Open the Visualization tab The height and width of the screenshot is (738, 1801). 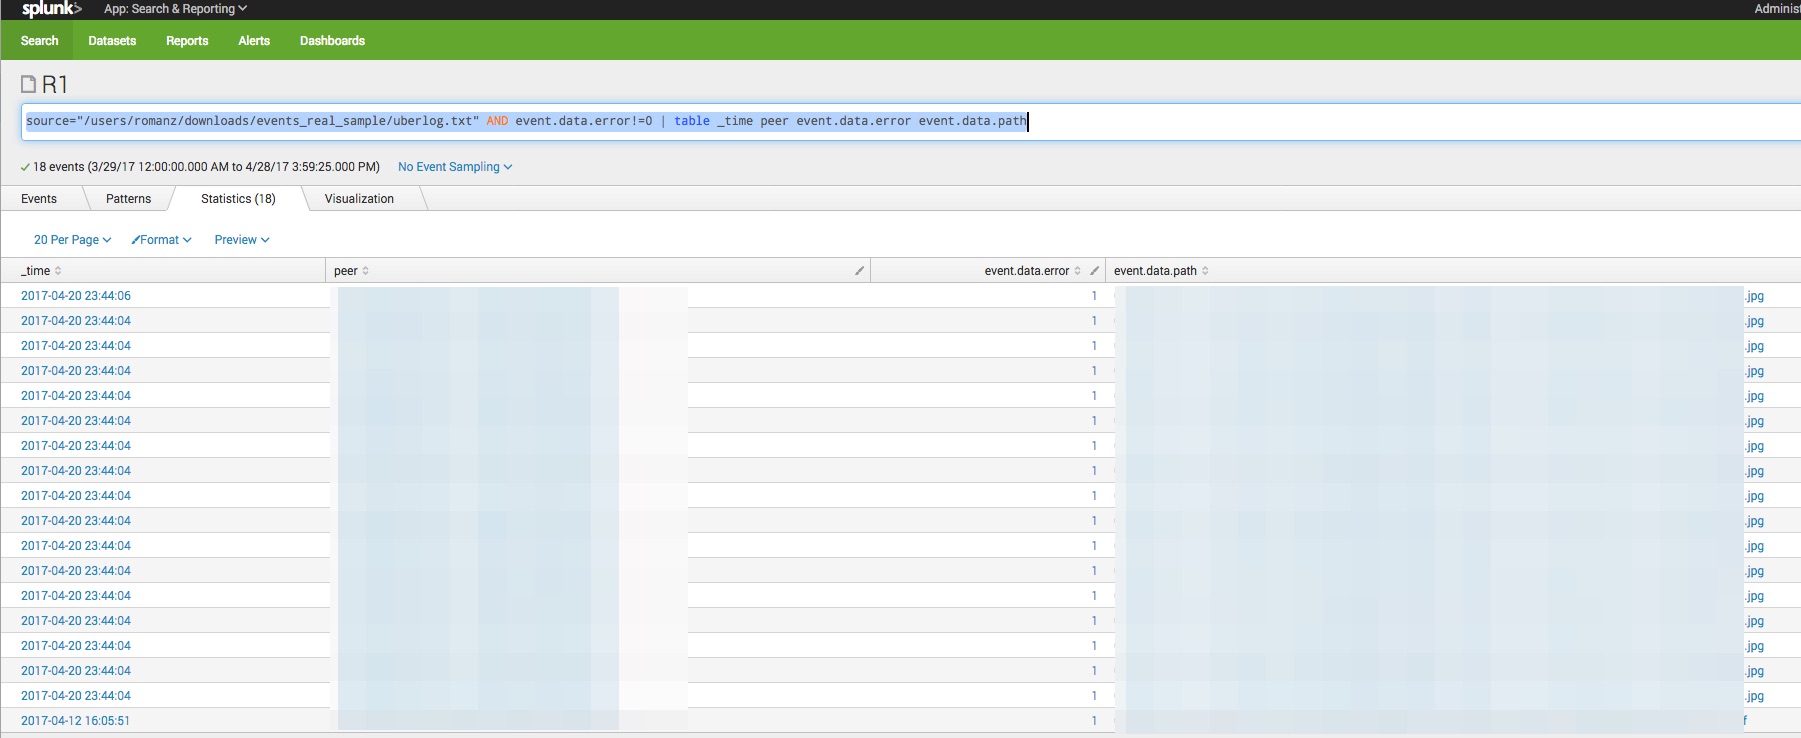click(x=359, y=199)
